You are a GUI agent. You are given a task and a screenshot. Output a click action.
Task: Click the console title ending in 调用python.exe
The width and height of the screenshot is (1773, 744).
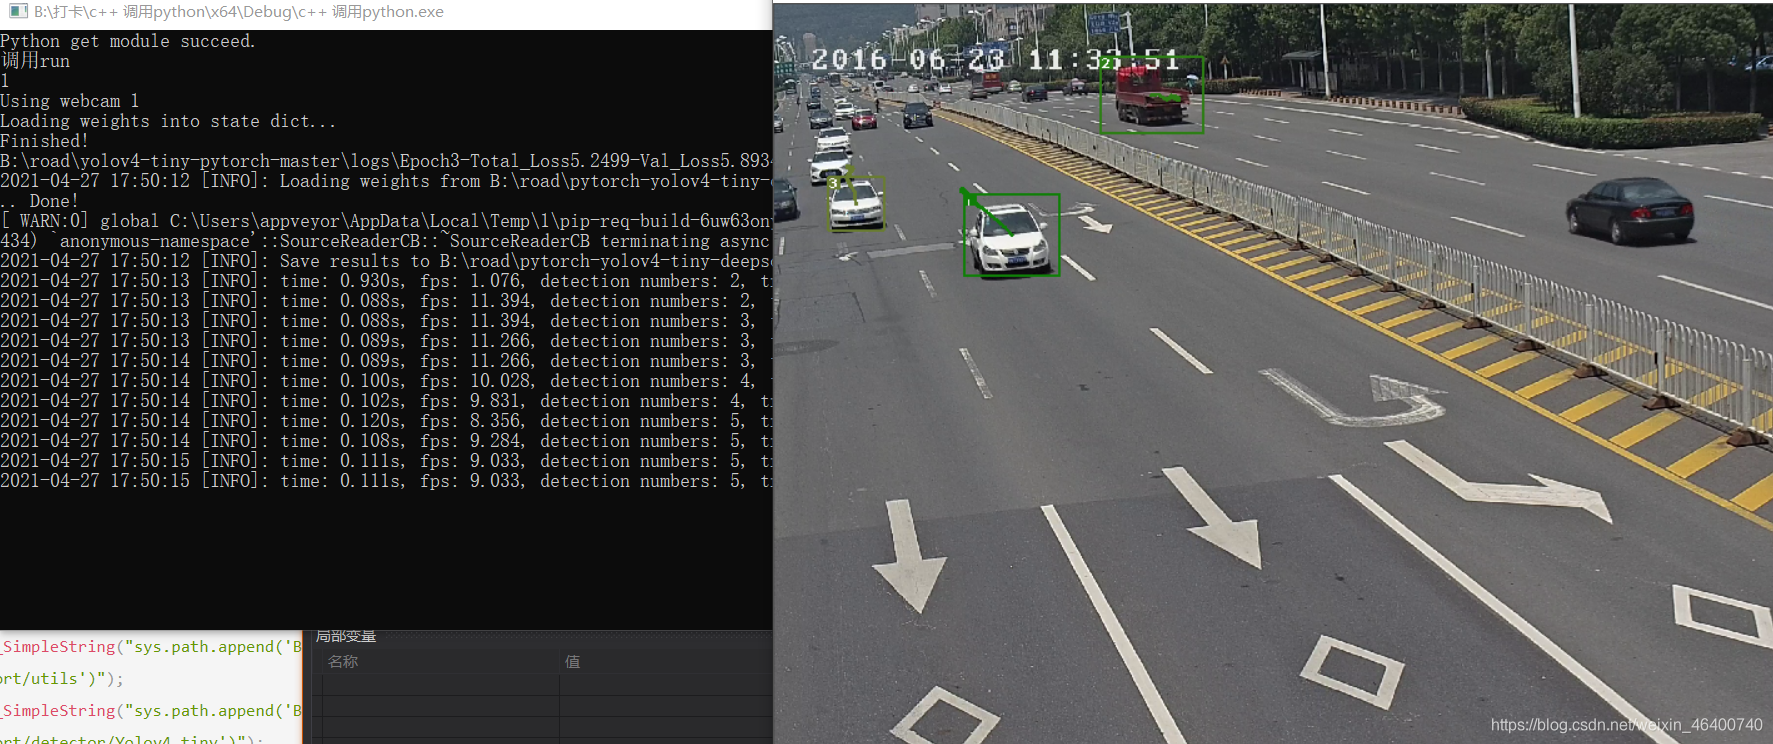(239, 12)
